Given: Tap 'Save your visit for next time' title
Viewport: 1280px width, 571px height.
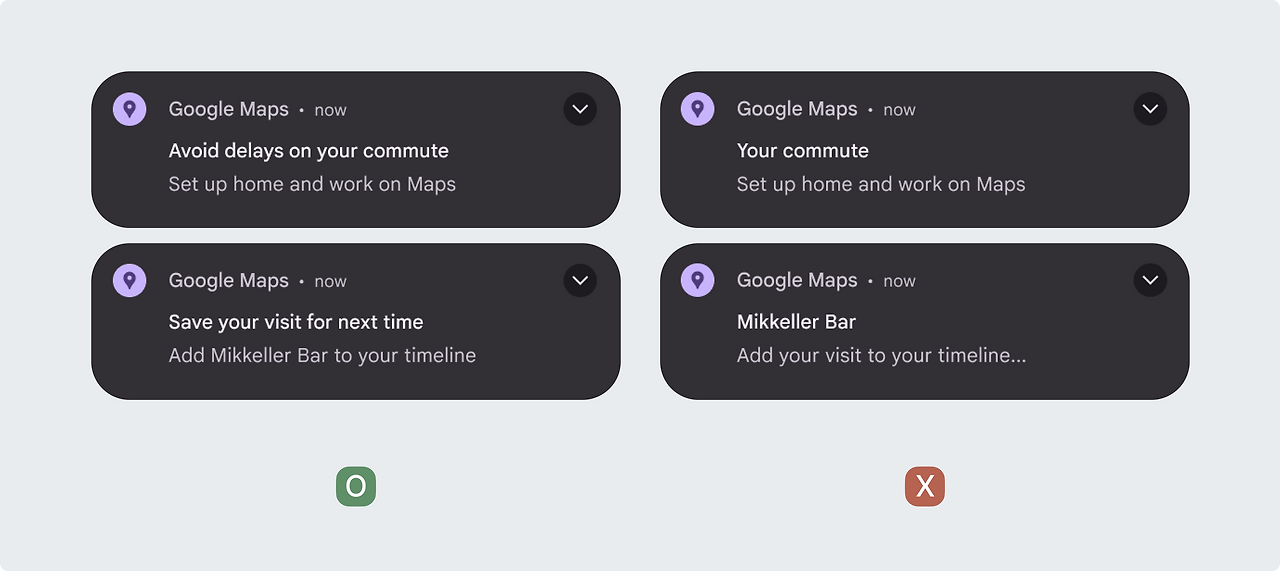Looking at the screenshot, I should [x=296, y=322].
